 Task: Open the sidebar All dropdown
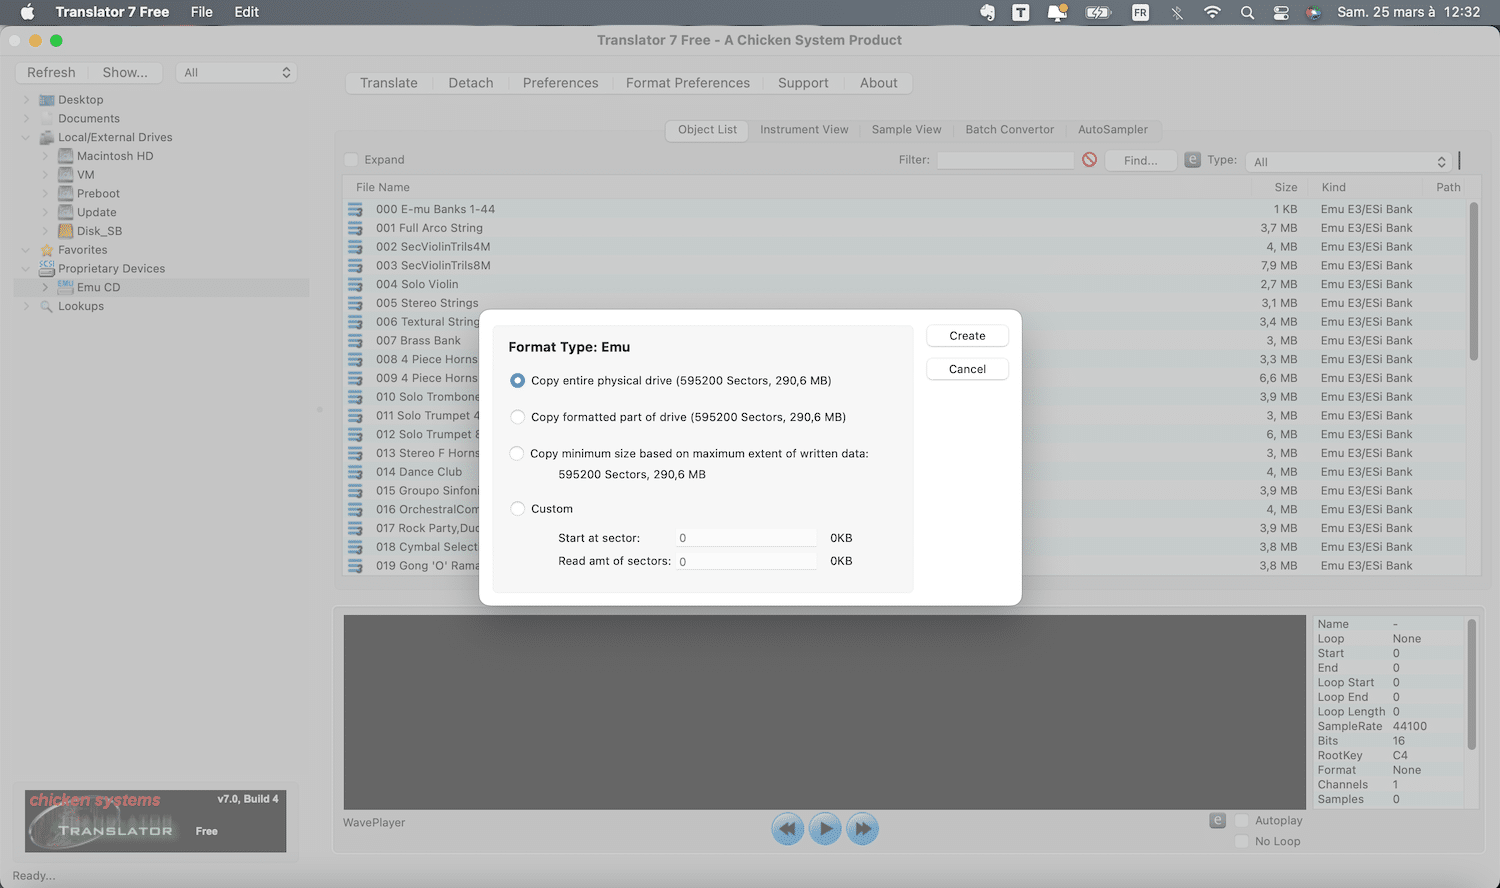[236, 72]
